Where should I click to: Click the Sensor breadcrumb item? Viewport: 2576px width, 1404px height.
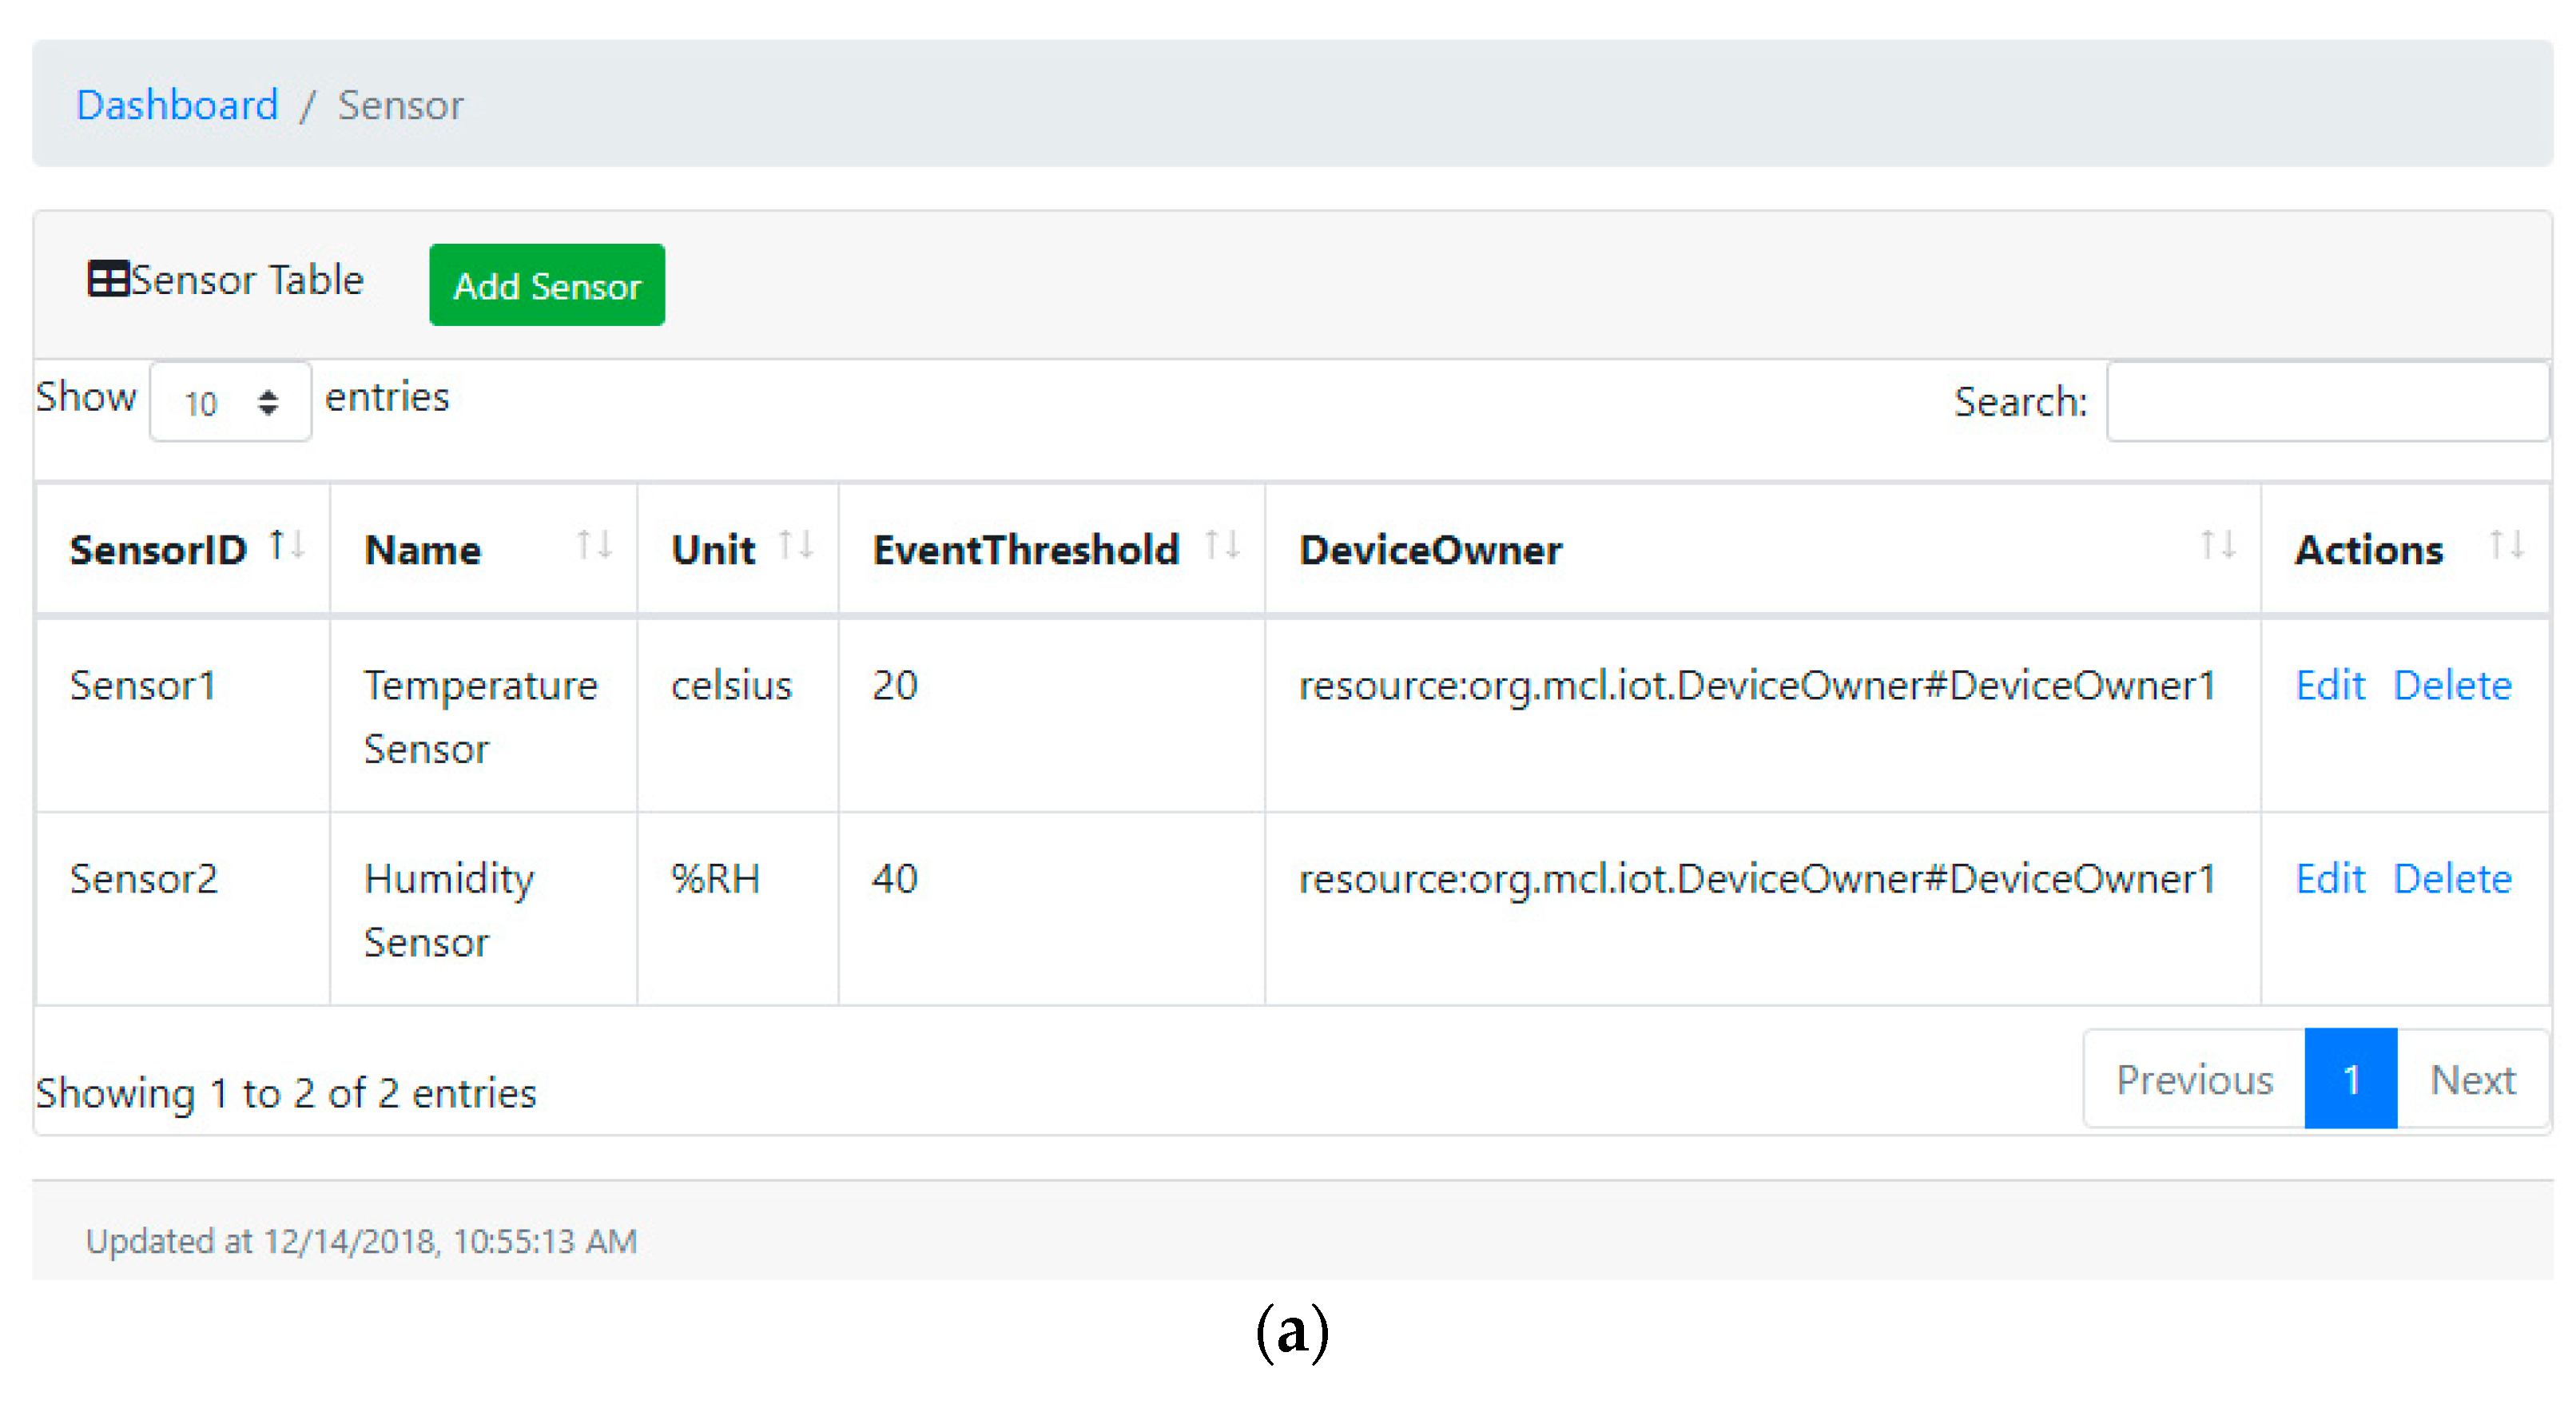coord(400,105)
